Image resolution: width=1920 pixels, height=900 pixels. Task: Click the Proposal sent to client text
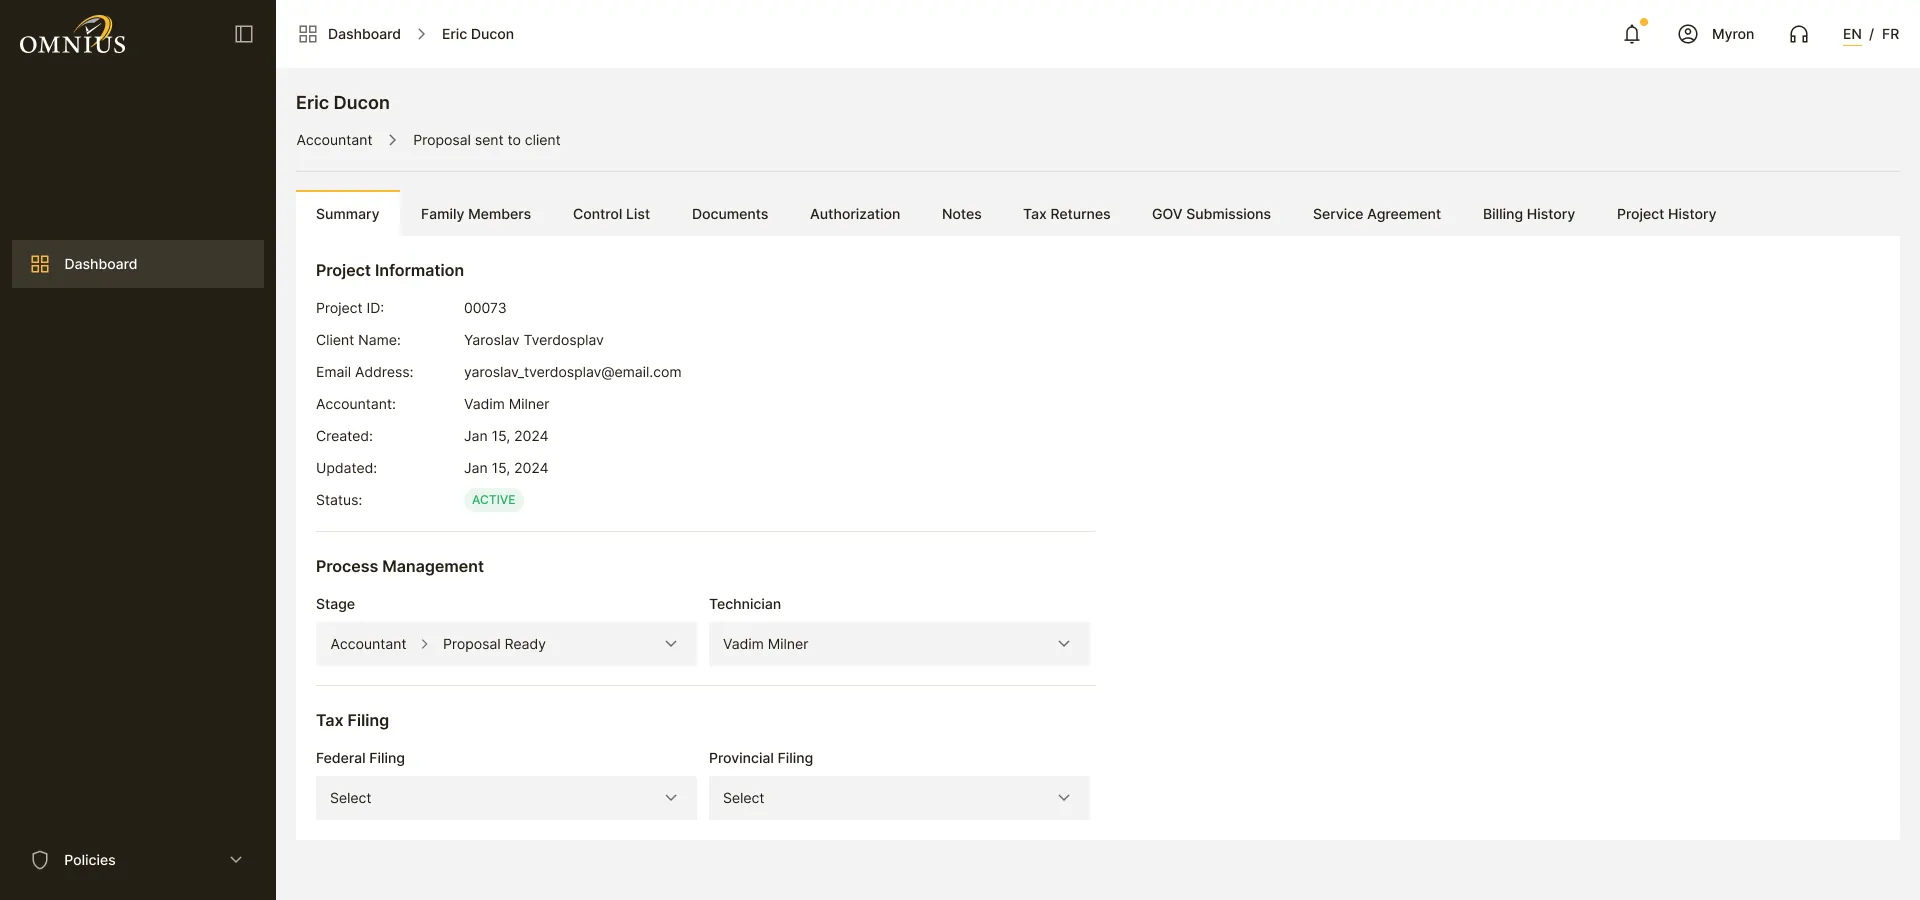click(x=487, y=140)
